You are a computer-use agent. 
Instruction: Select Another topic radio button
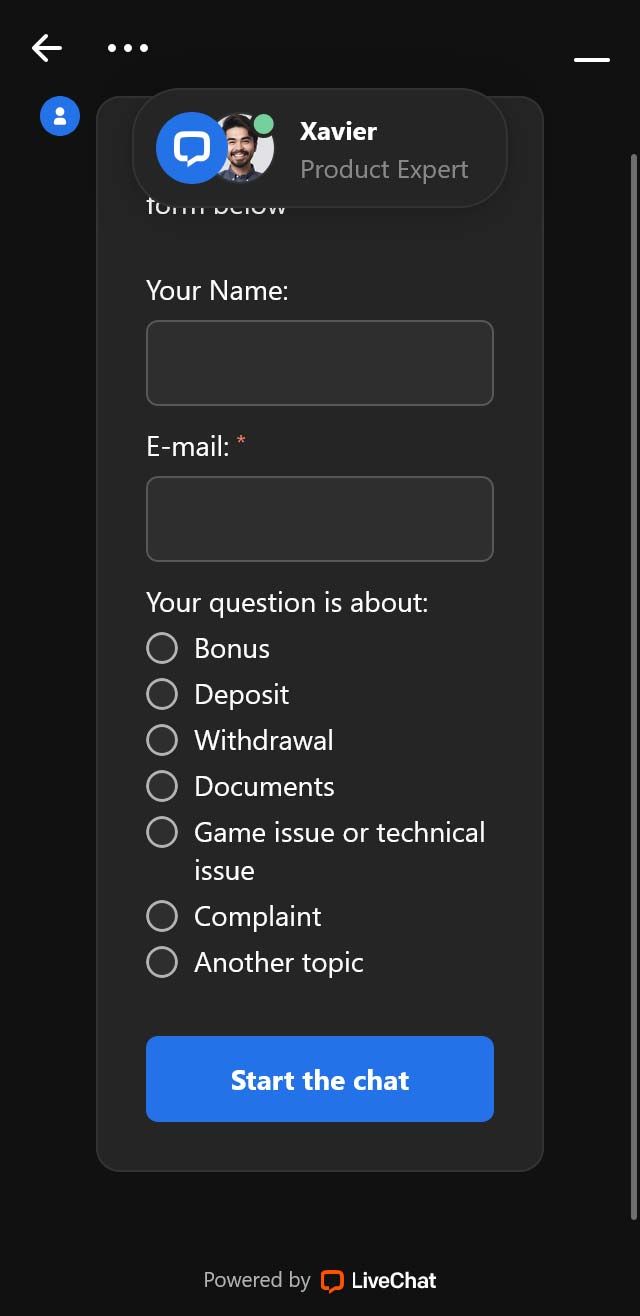162,962
